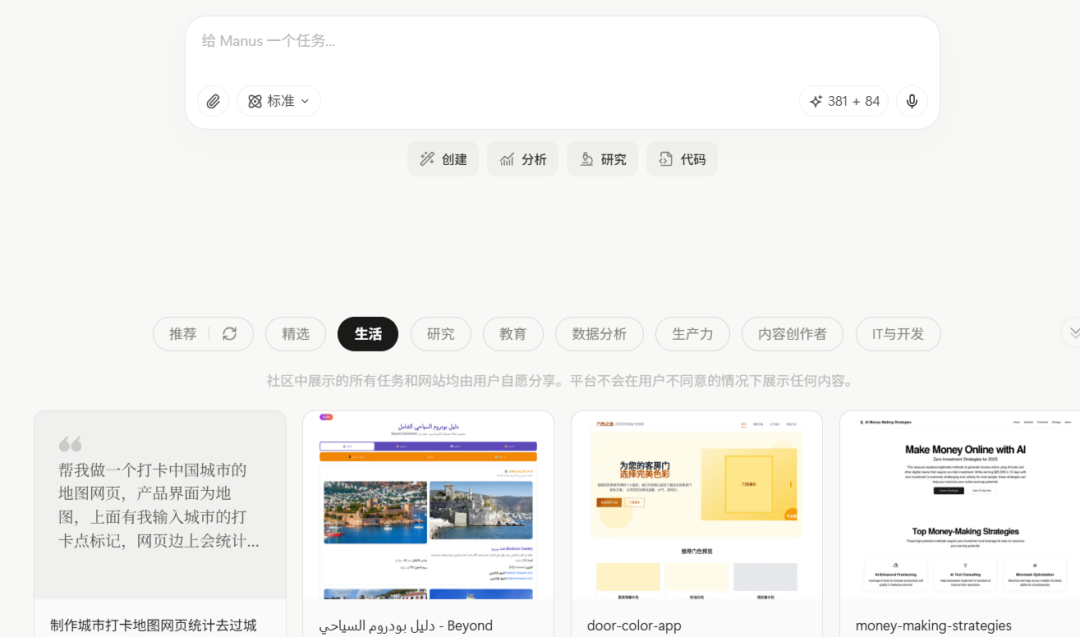1080x637 pixels.
Task: Open the 标准 mode dropdown
Action: pyautogui.click(x=278, y=101)
